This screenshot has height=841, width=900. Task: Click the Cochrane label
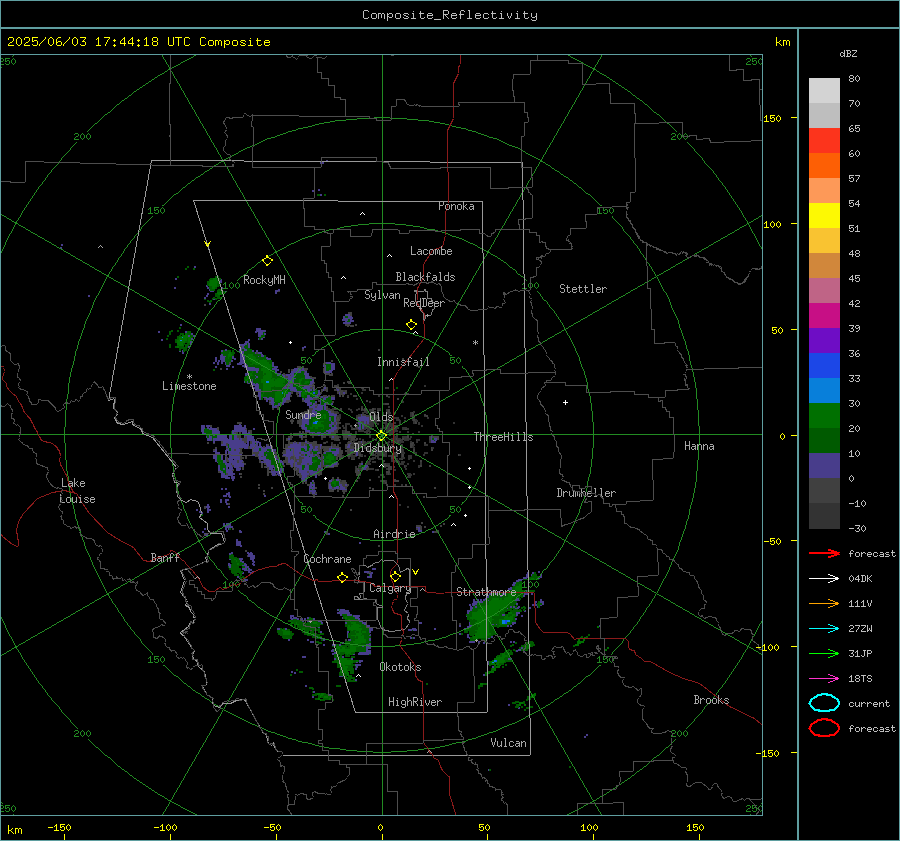click(x=327, y=559)
